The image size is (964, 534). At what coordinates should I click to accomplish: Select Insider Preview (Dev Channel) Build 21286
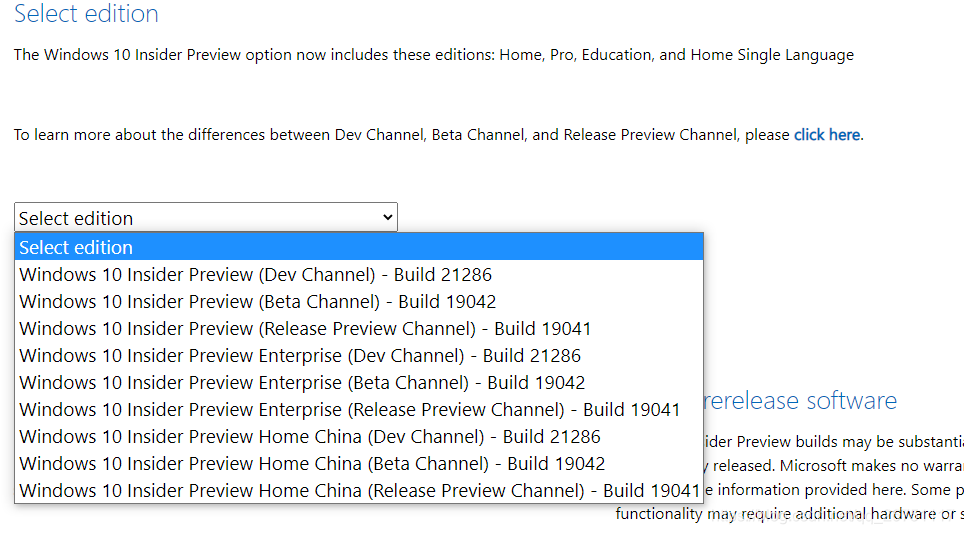click(359, 274)
